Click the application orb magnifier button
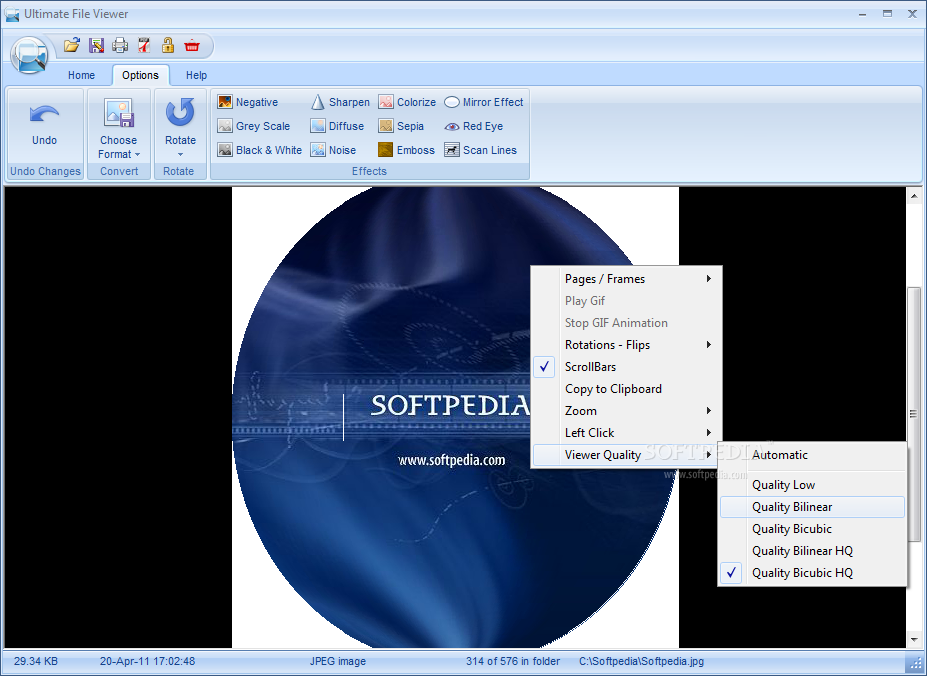The image size is (927, 676). pyautogui.click(x=28, y=55)
